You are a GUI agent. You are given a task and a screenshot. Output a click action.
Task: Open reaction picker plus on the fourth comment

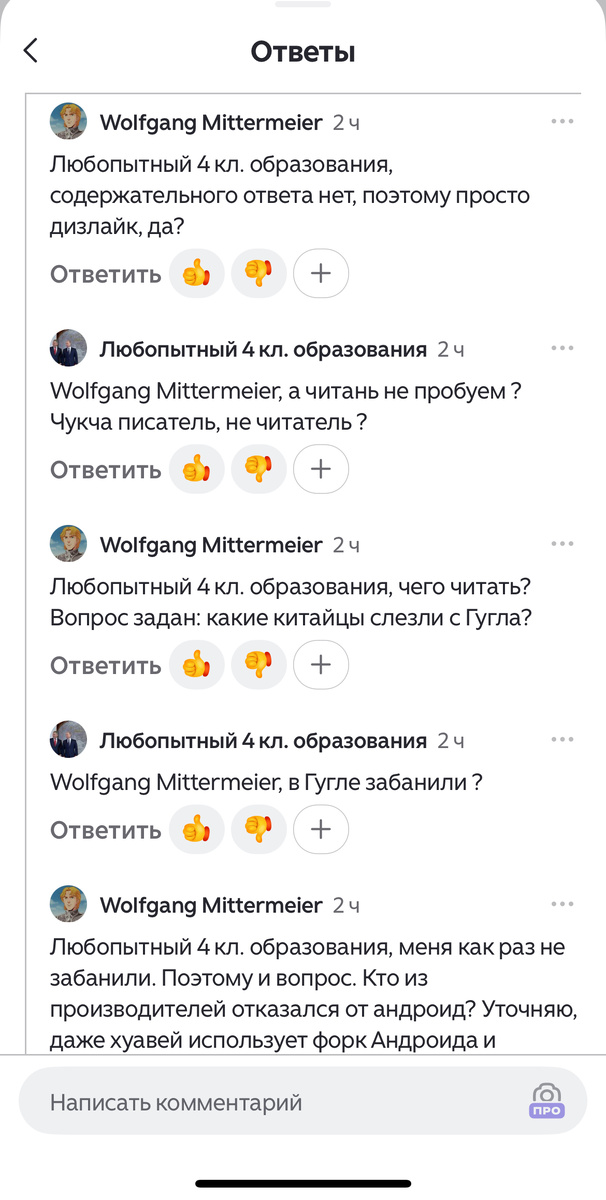click(320, 829)
